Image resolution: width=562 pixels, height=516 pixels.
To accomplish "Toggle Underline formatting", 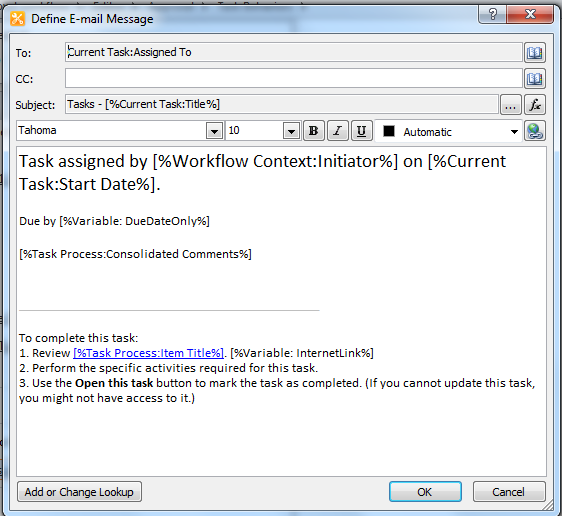I will tap(362, 131).
